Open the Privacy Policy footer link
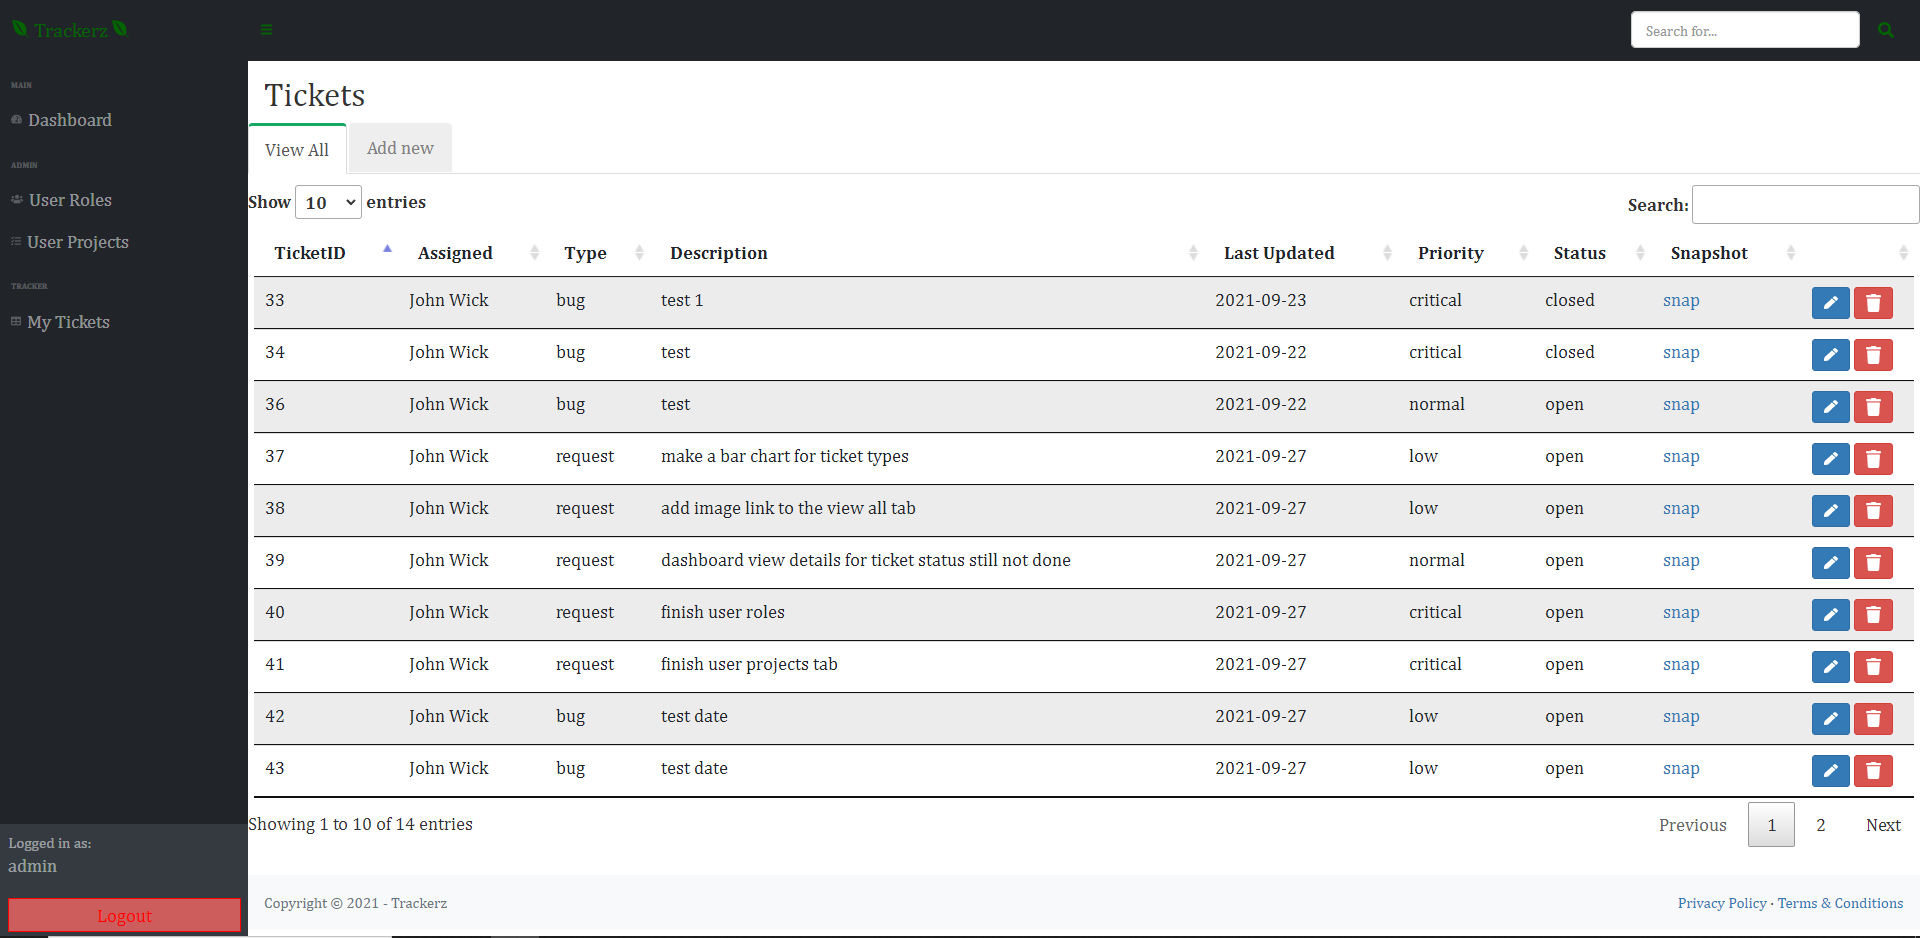This screenshot has width=1920, height=938. point(1722,903)
